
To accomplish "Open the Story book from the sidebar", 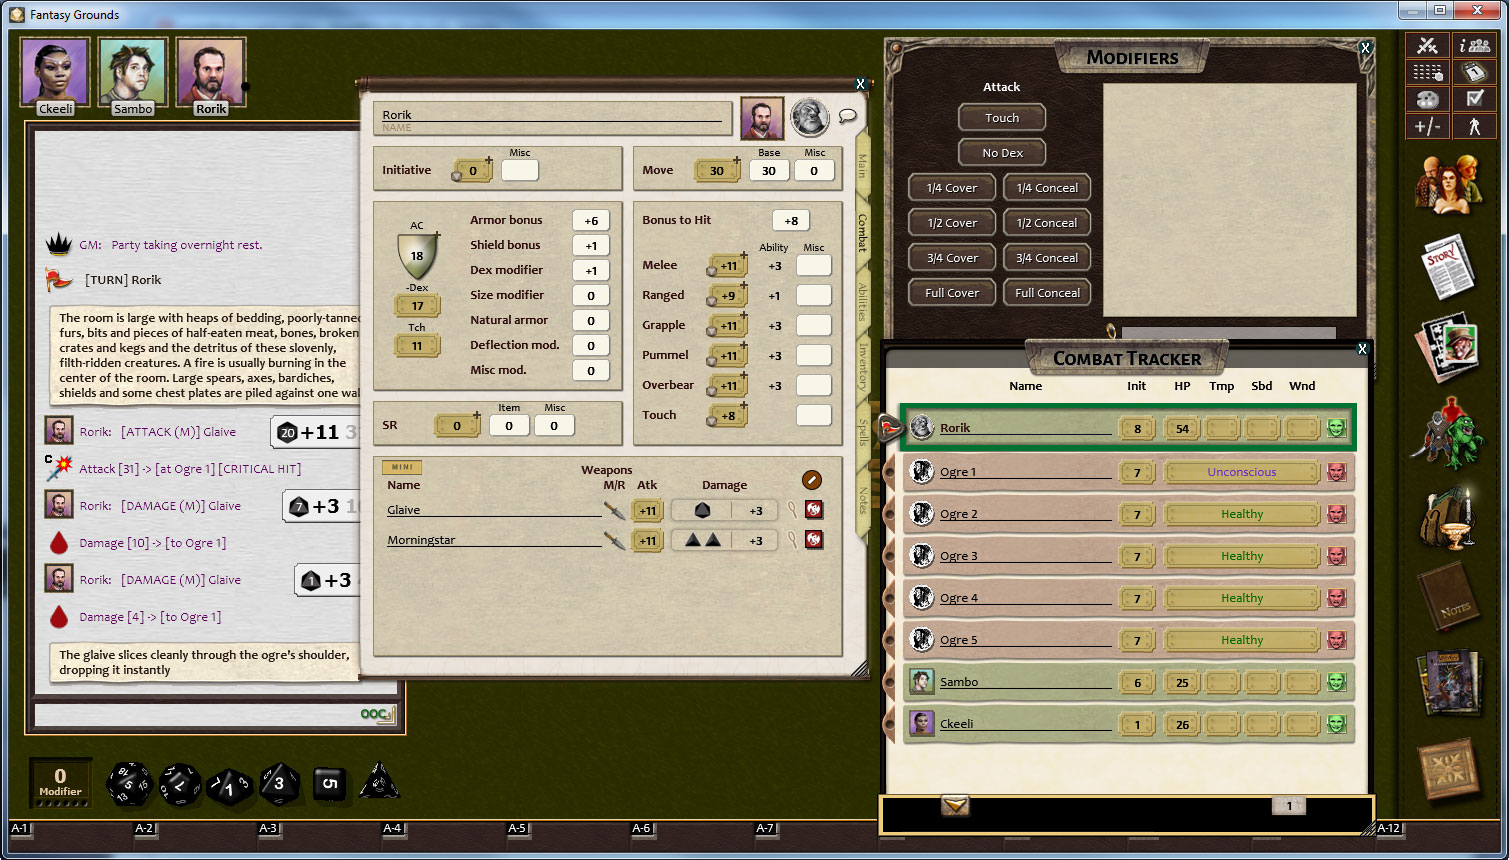I will (1447, 266).
